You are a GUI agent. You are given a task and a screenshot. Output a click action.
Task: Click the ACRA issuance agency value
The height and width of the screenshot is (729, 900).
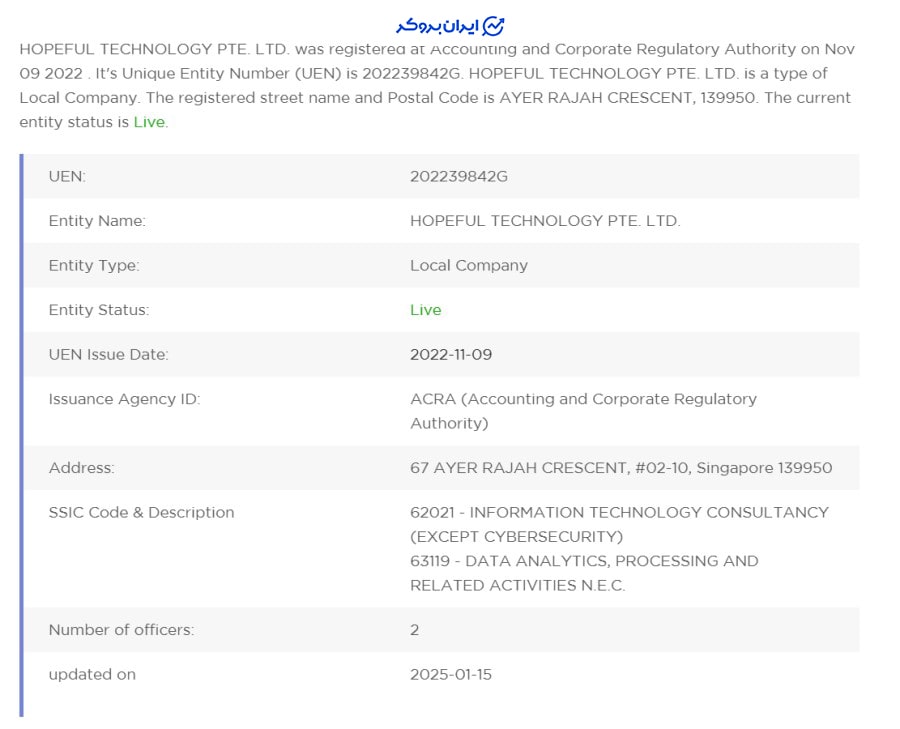[583, 411]
